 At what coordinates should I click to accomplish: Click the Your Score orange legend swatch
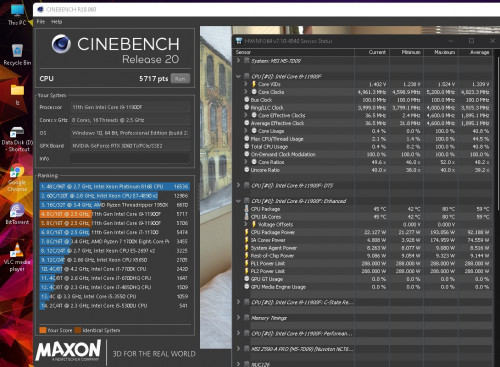tap(43, 330)
